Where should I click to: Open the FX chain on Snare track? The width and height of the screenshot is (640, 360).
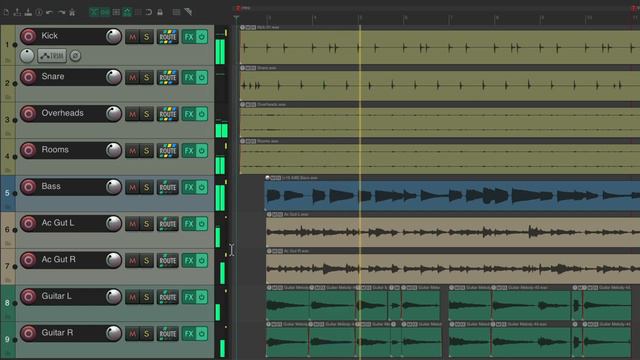pos(189,78)
